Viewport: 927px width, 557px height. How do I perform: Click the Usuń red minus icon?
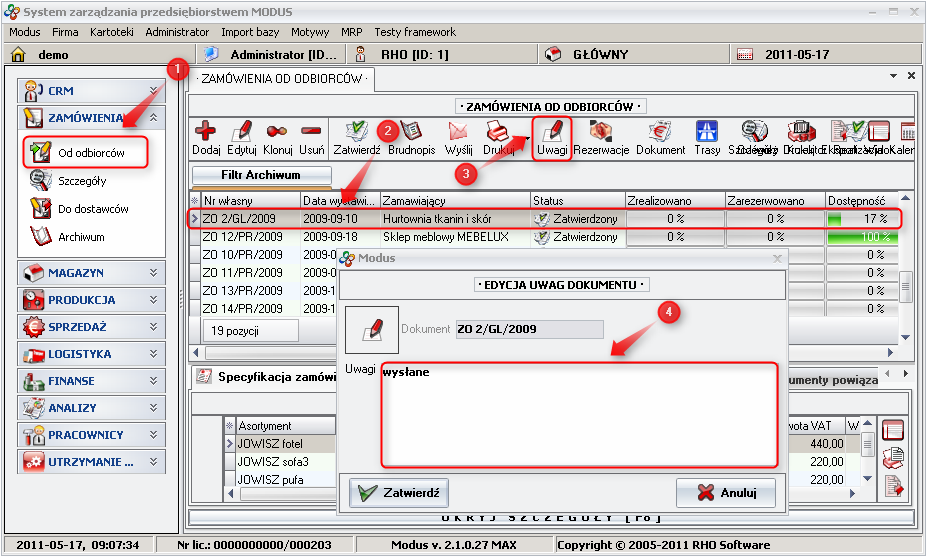(x=311, y=133)
